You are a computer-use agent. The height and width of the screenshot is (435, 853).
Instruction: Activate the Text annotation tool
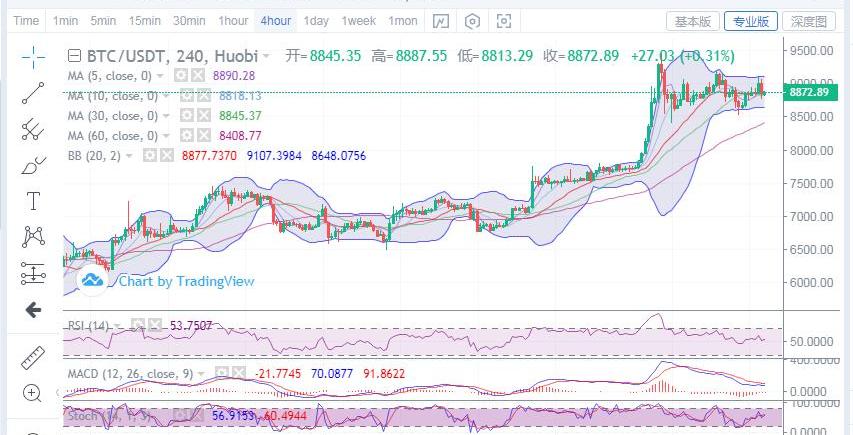point(33,200)
